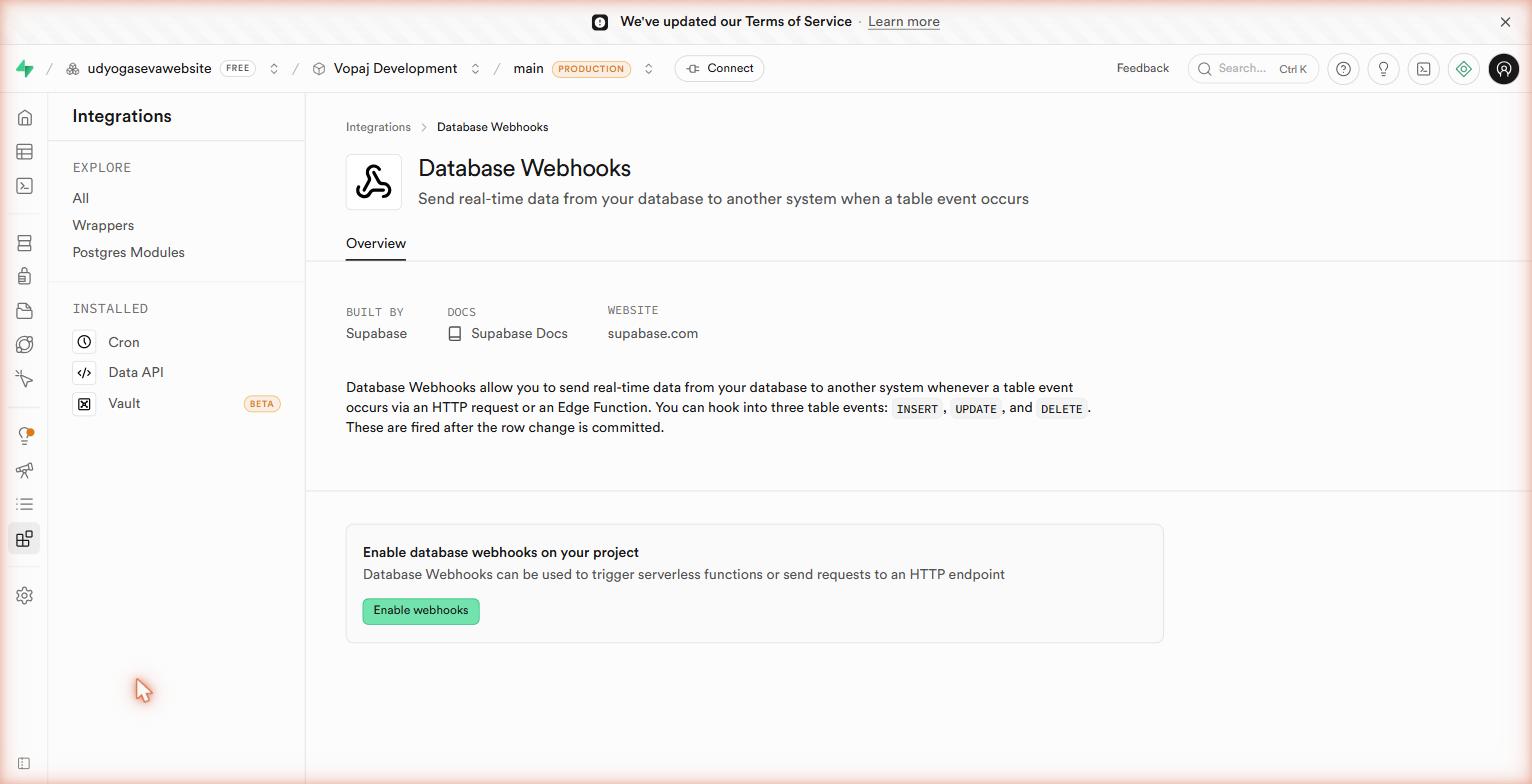Click the Database Webhooks logo icon

coord(374,182)
